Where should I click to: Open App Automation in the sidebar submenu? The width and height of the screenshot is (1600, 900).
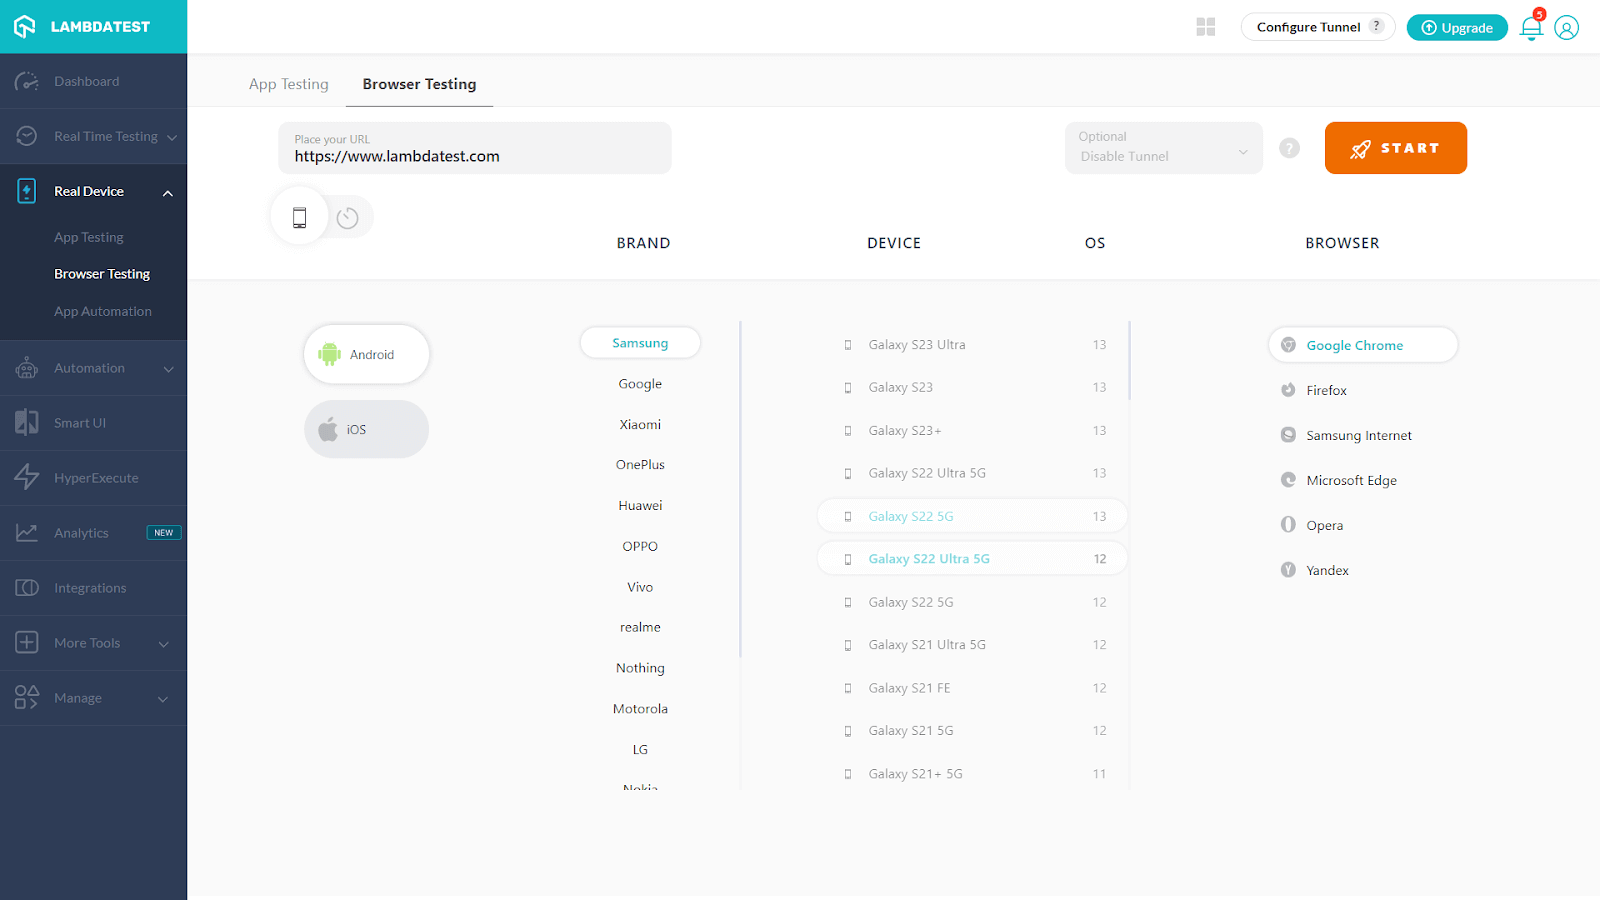(x=103, y=311)
